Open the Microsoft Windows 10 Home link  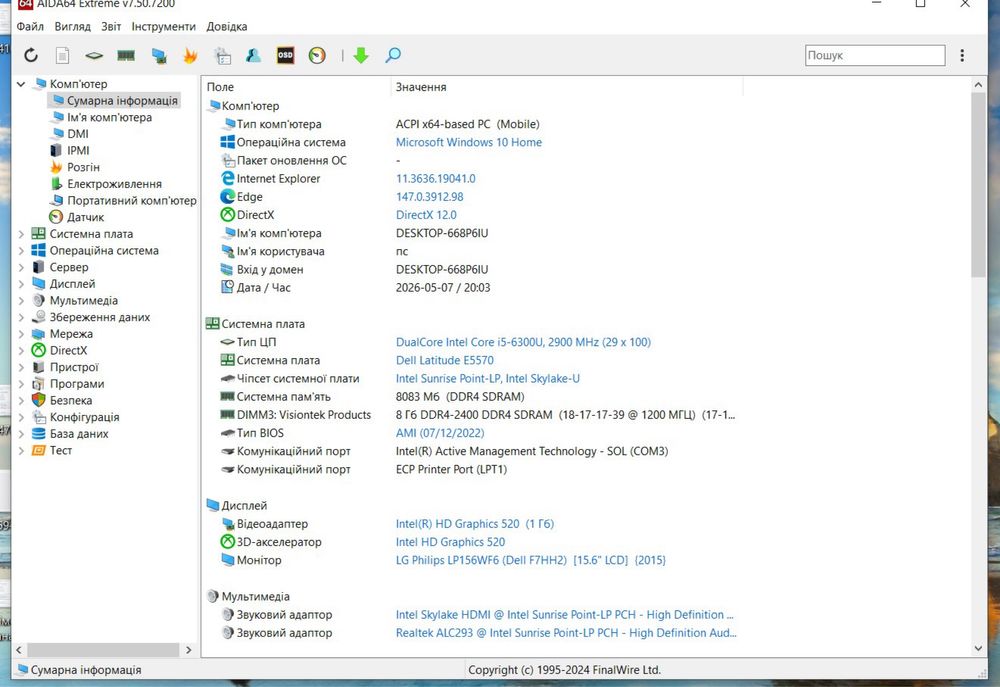pyautogui.click(x=469, y=142)
